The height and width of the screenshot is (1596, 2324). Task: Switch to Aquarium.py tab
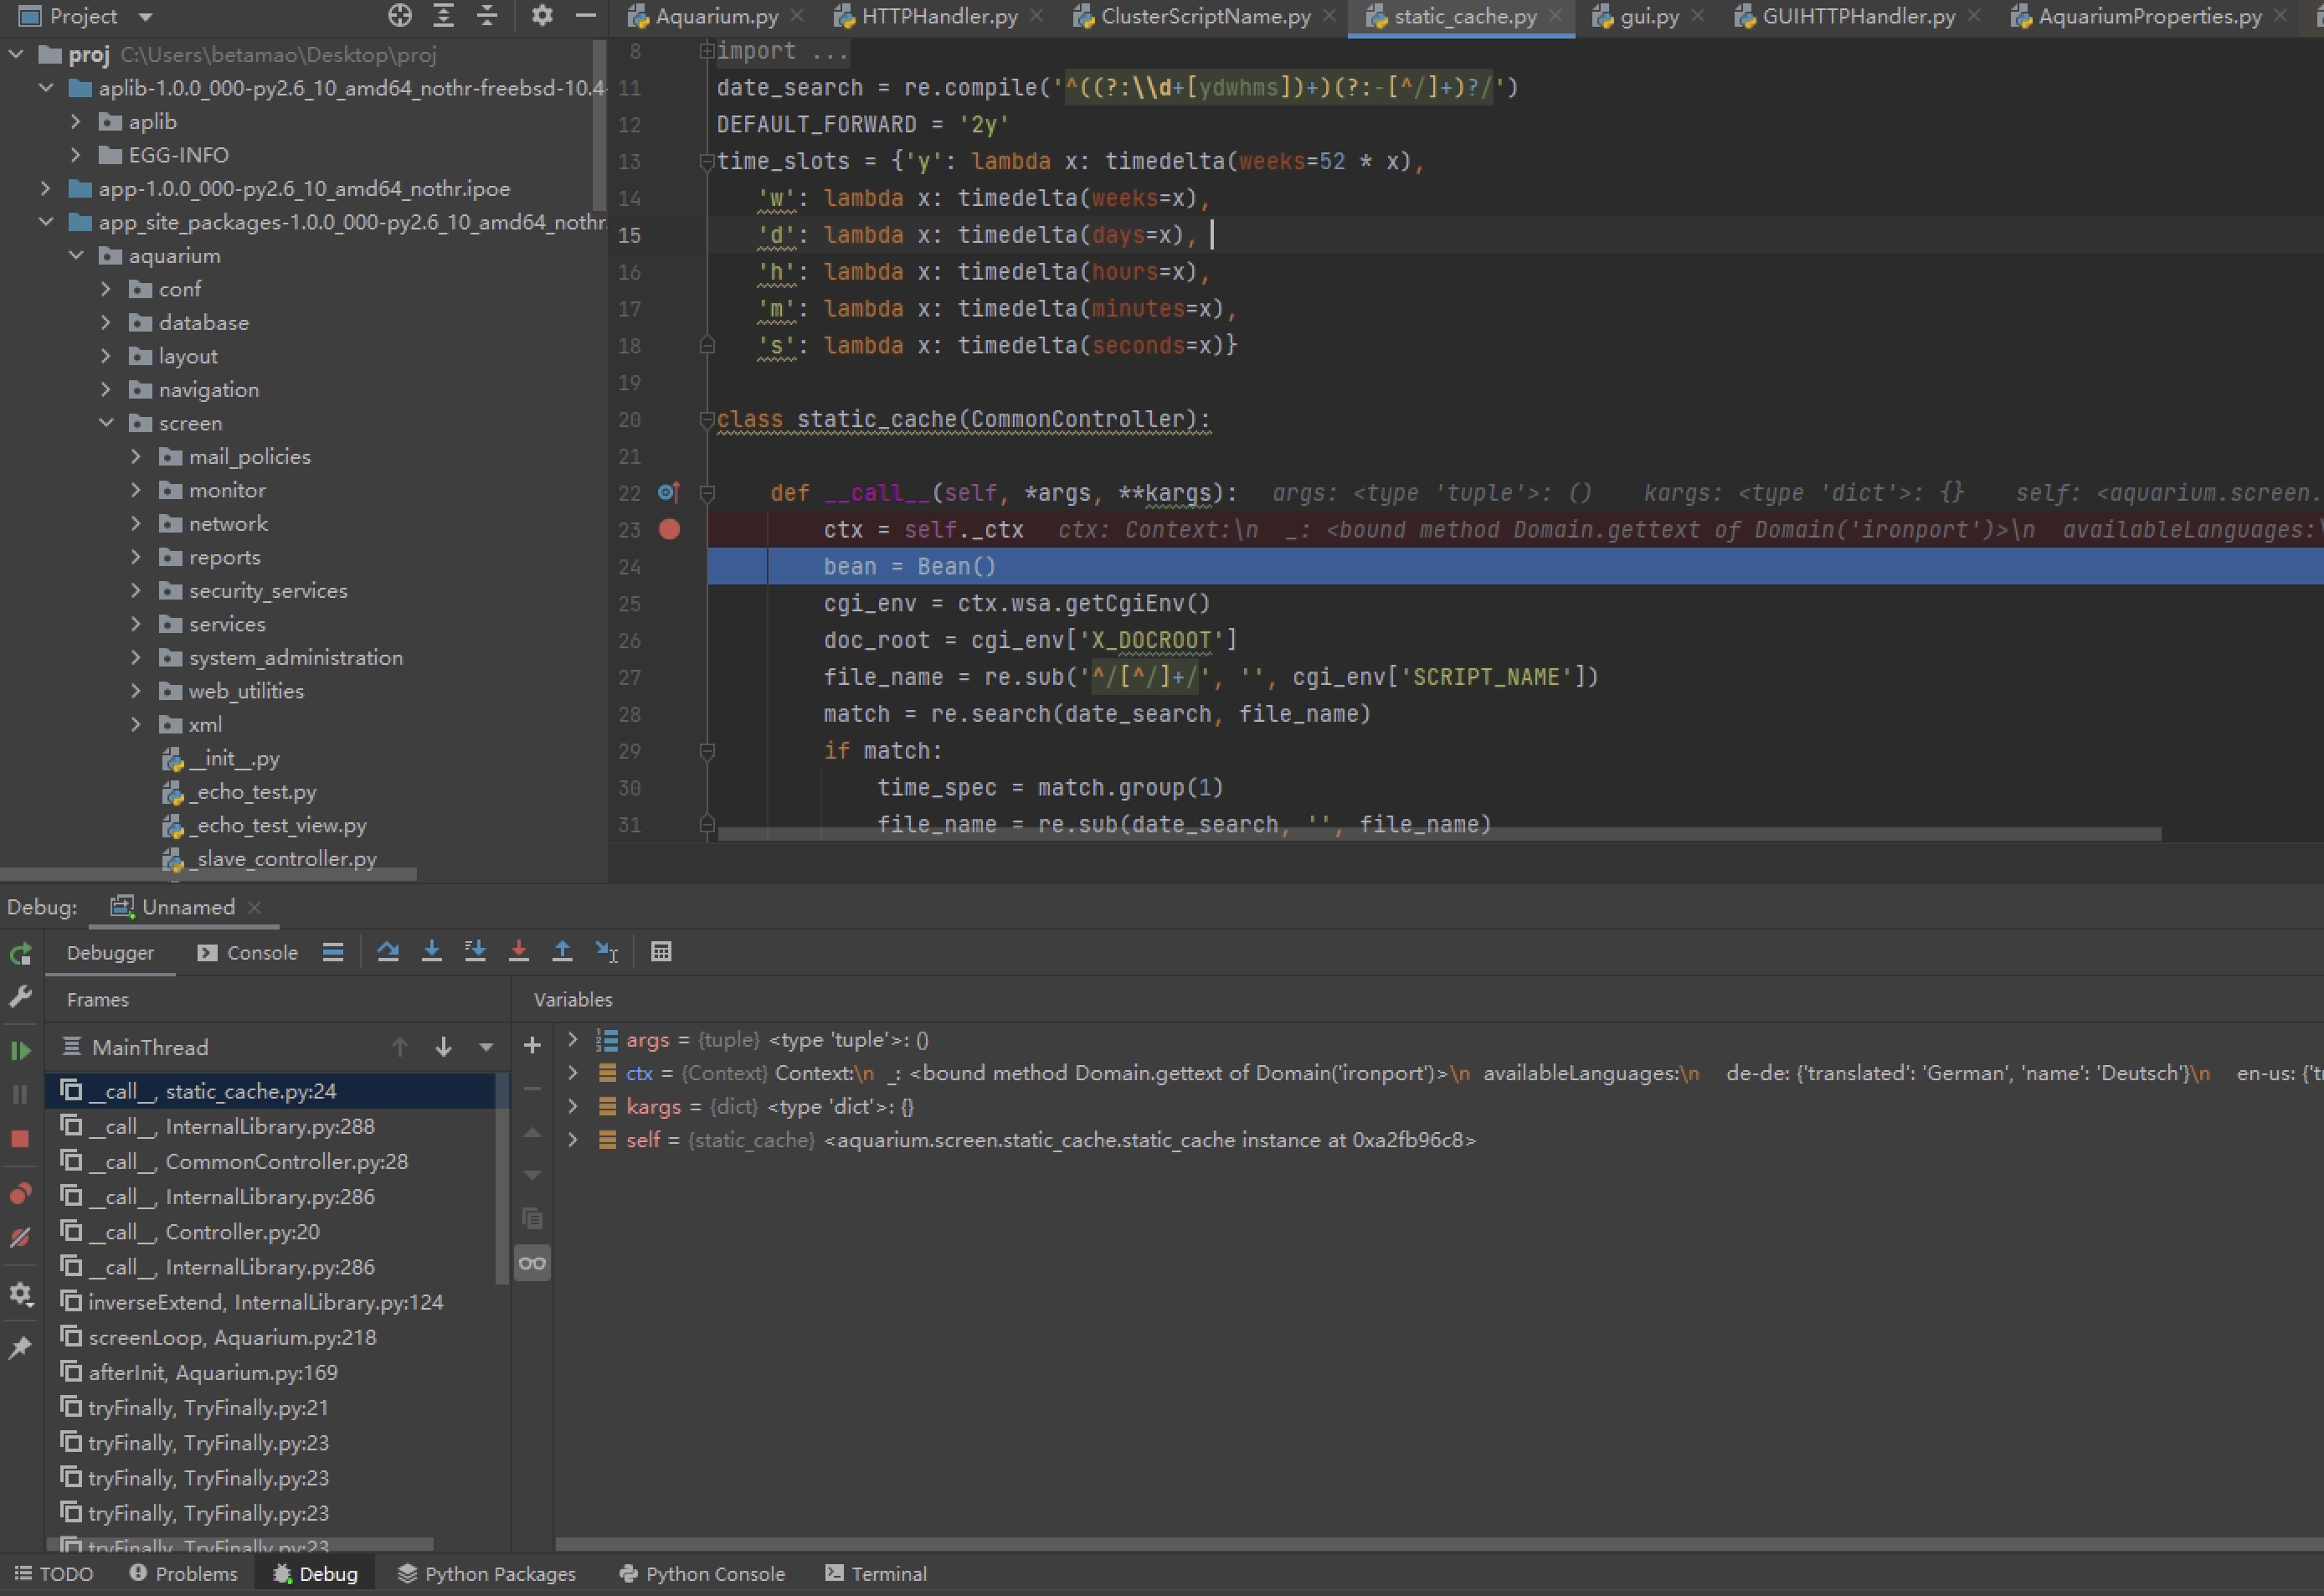pyautogui.click(x=715, y=16)
